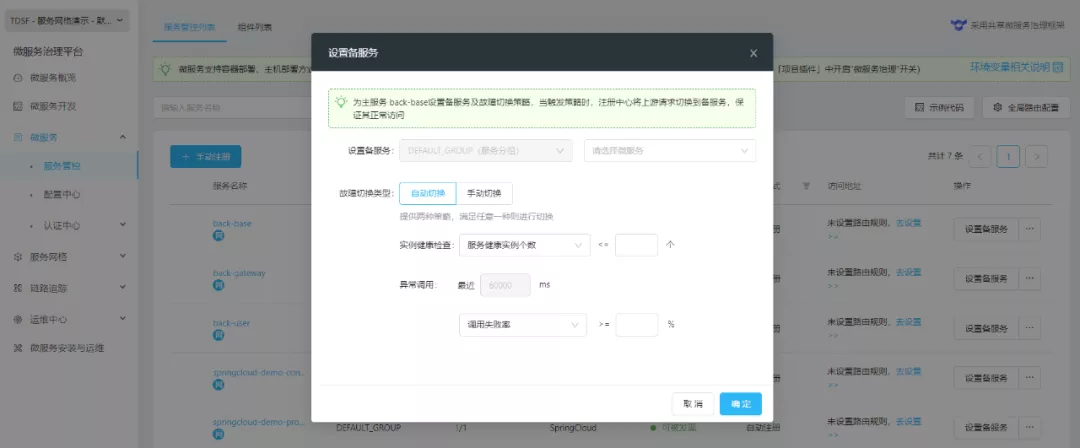
Task: Click 去设置 link in back-user row
Action: [x=908, y=322]
